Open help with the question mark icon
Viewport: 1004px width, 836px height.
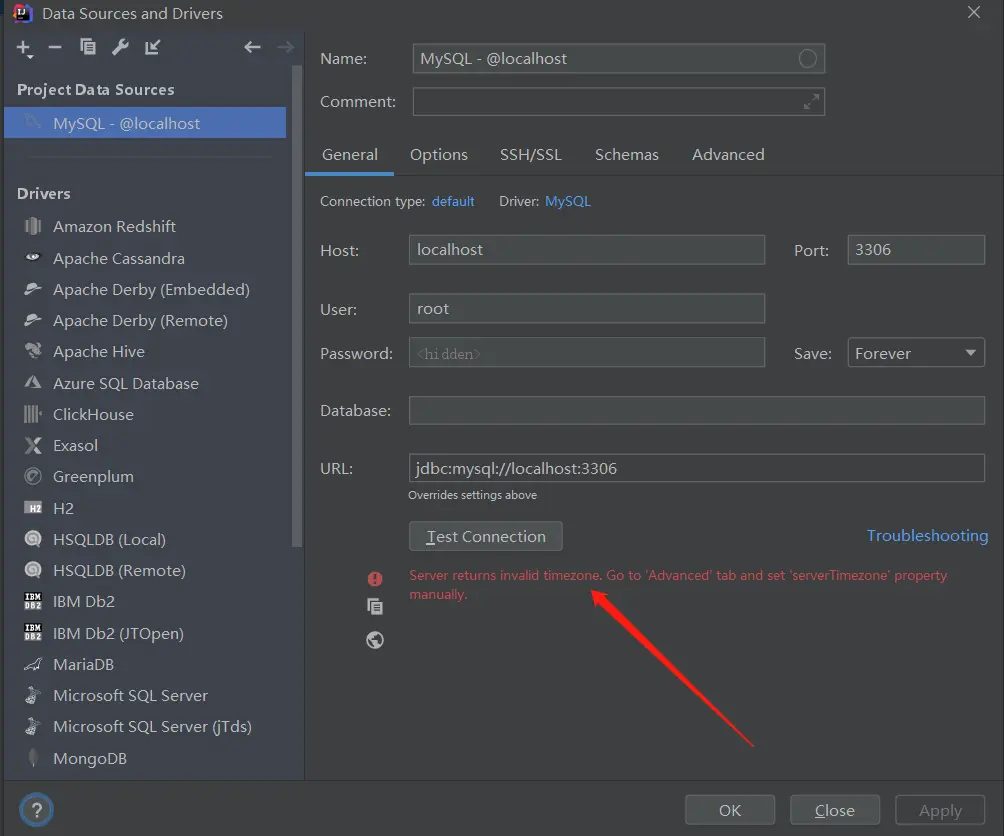[x=36, y=810]
